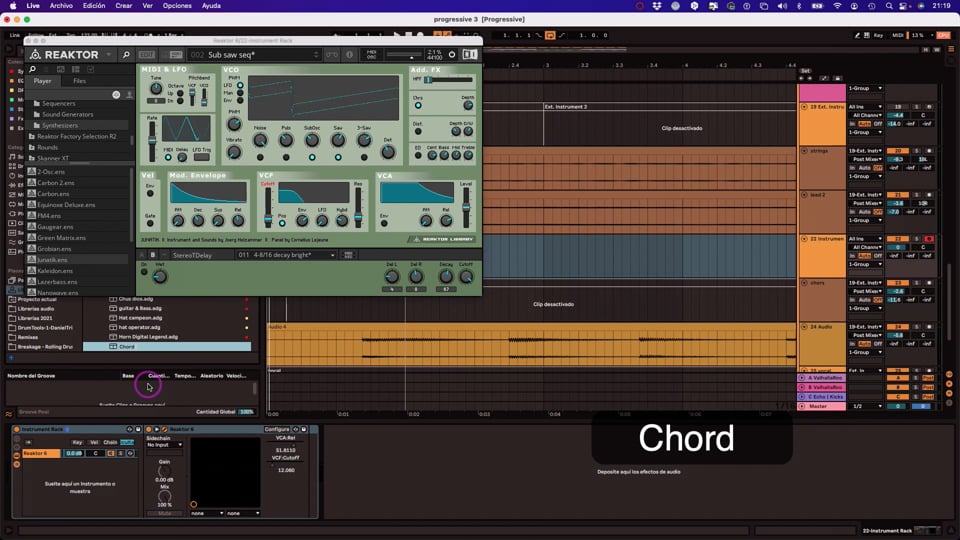960x540 pixels.
Task: Click the VCF Cutoff slider
Action: [268, 206]
